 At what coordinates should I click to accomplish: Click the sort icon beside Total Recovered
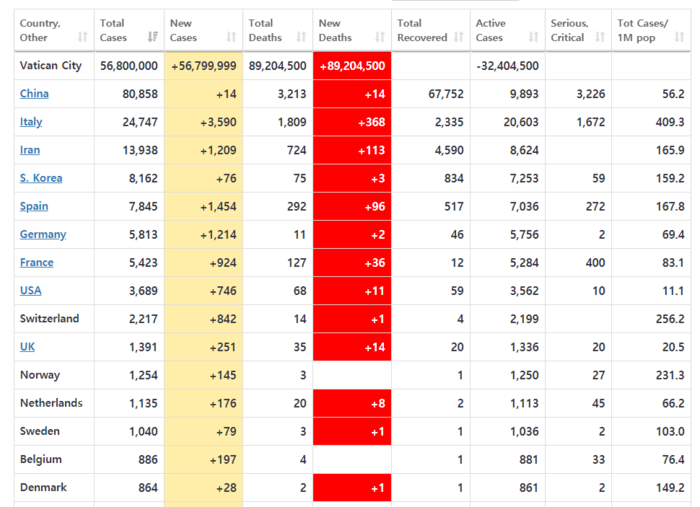pyautogui.click(x=458, y=37)
